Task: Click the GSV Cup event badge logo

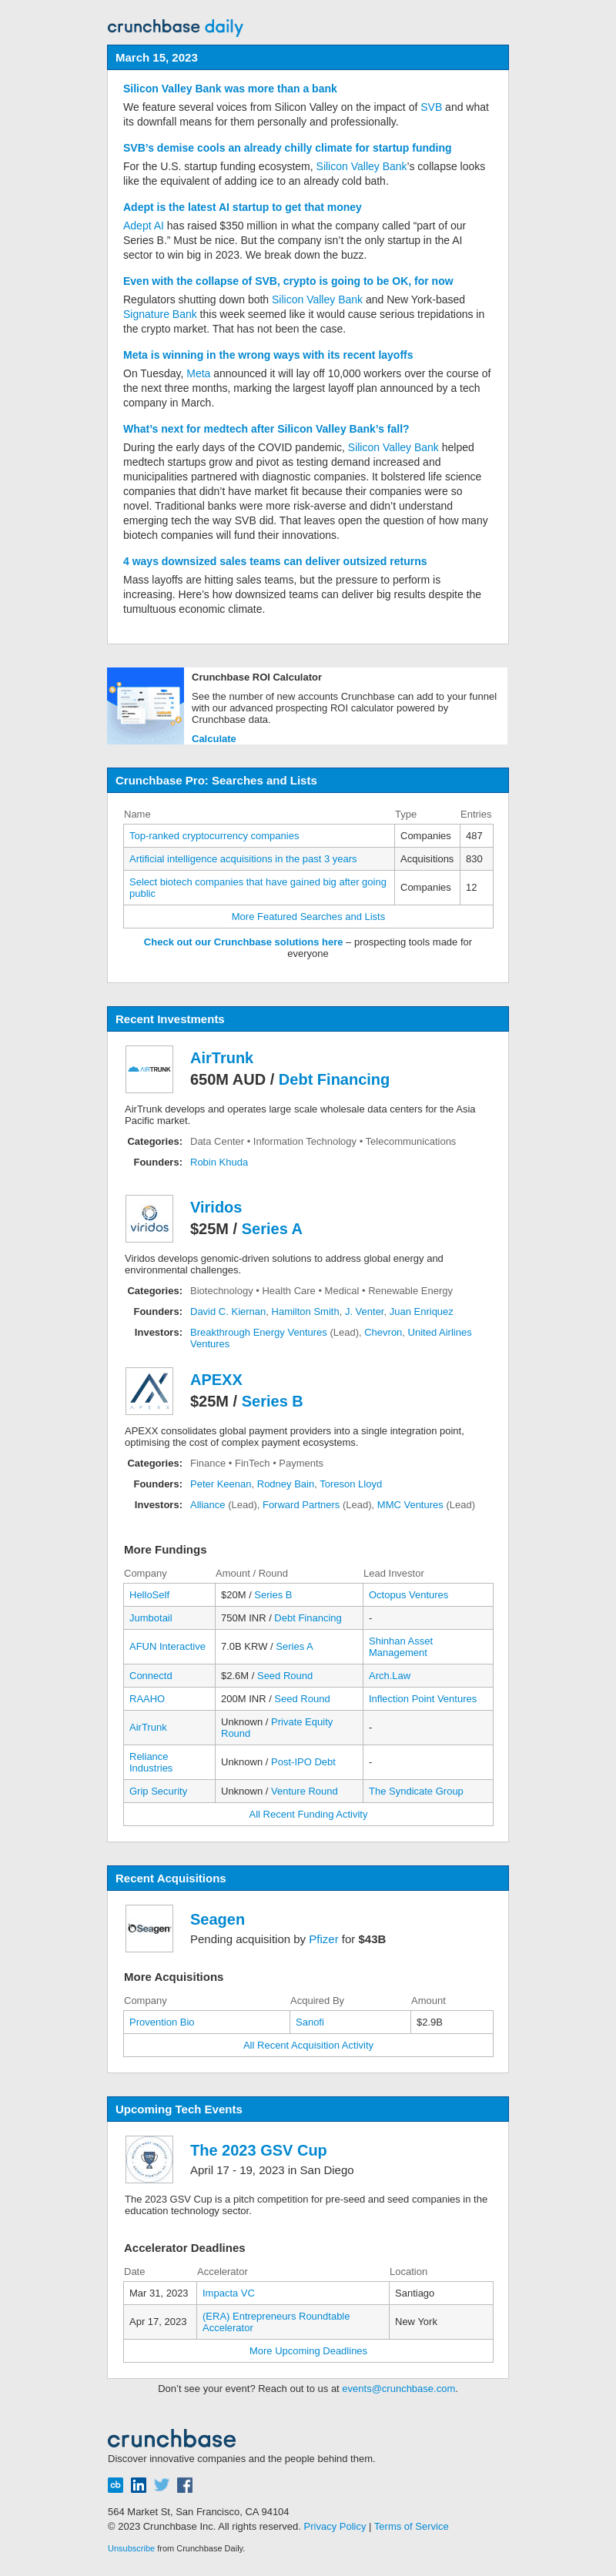Action: click(x=149, y=2159)
